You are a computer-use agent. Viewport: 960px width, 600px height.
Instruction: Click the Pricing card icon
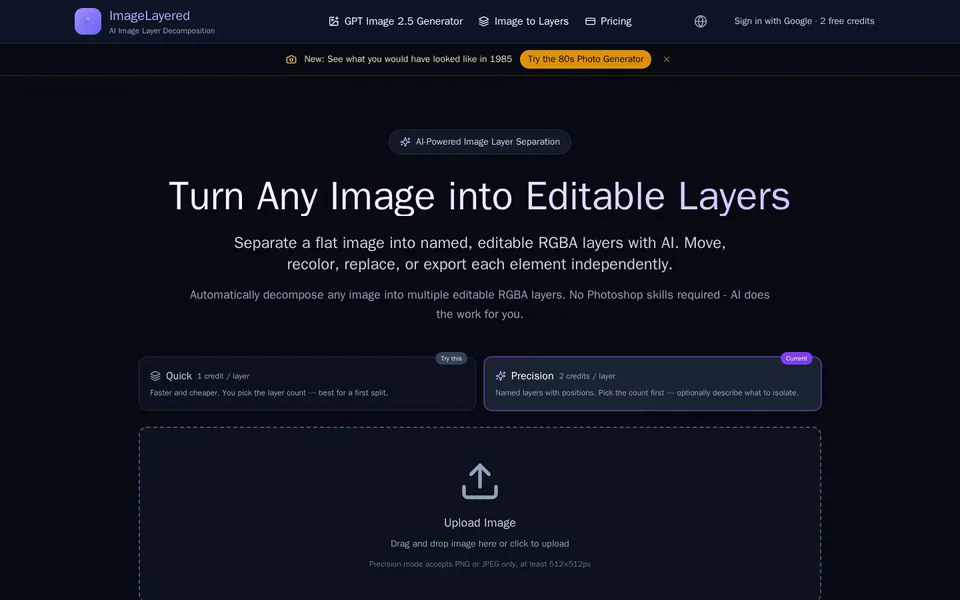590,21
